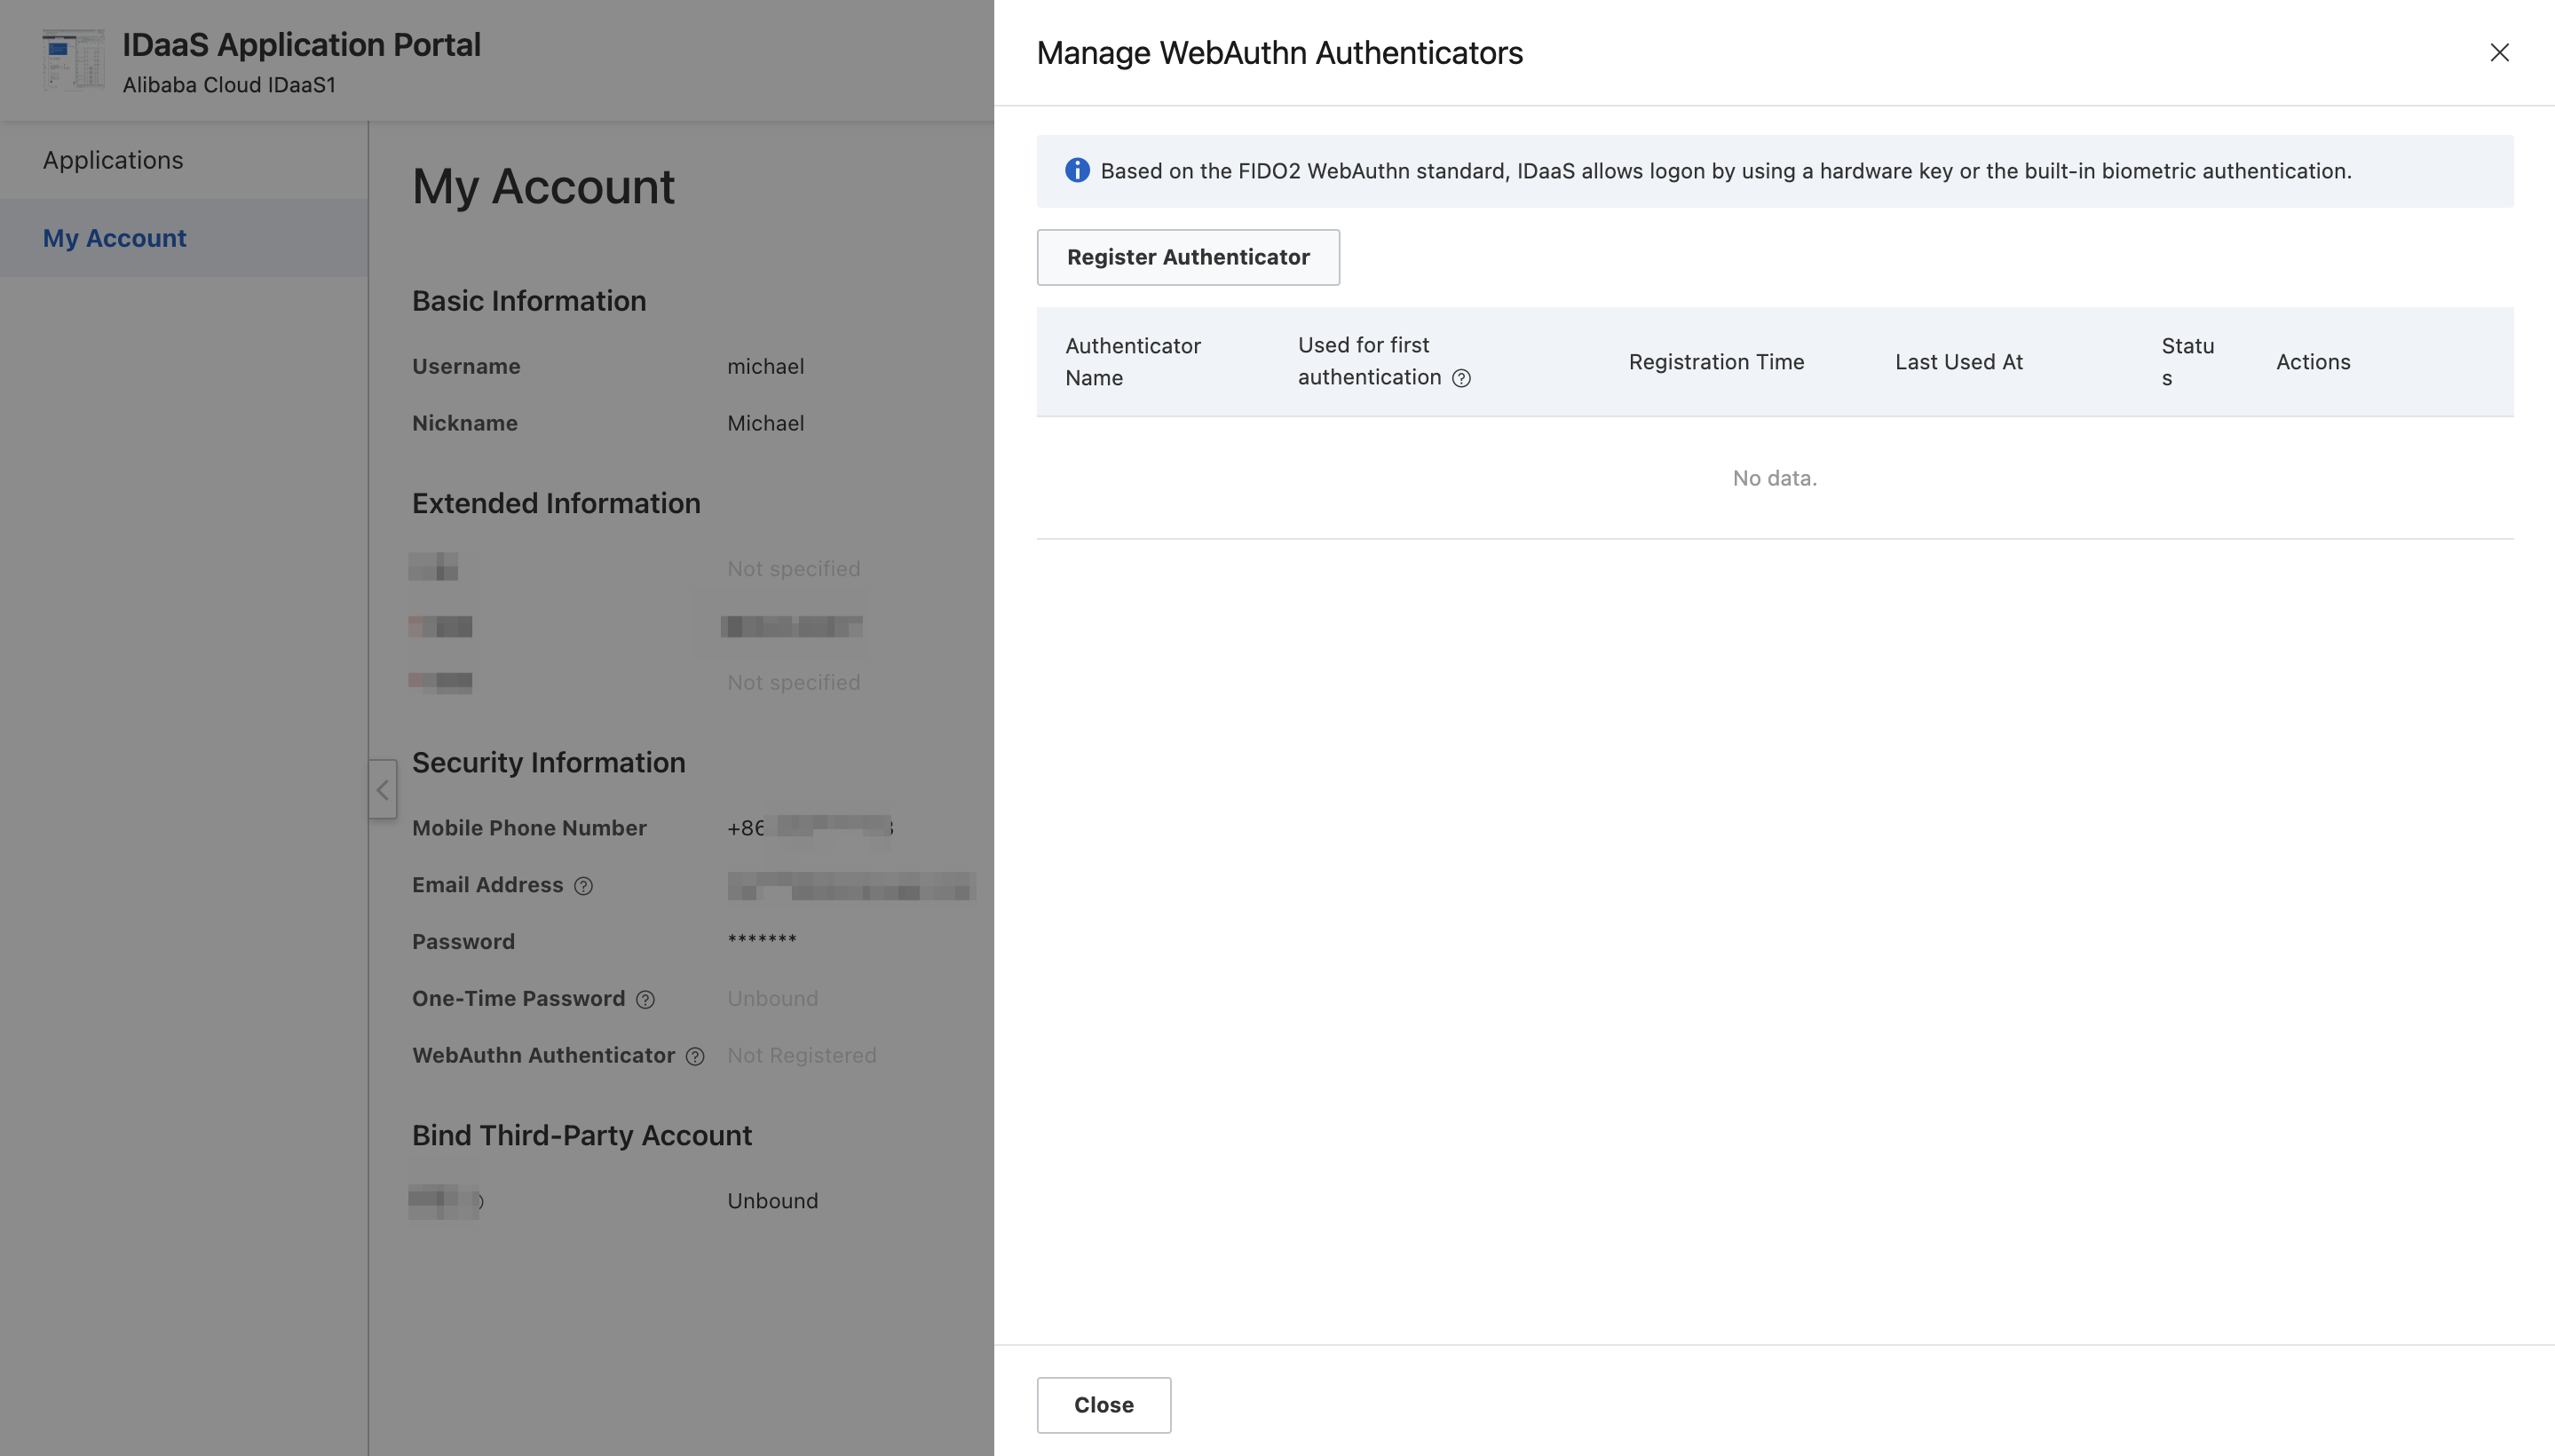Viewport: 2555px width, 1456px height.
Task: Click the Unbound value for One-Time Password
Action: pos(772,998)
